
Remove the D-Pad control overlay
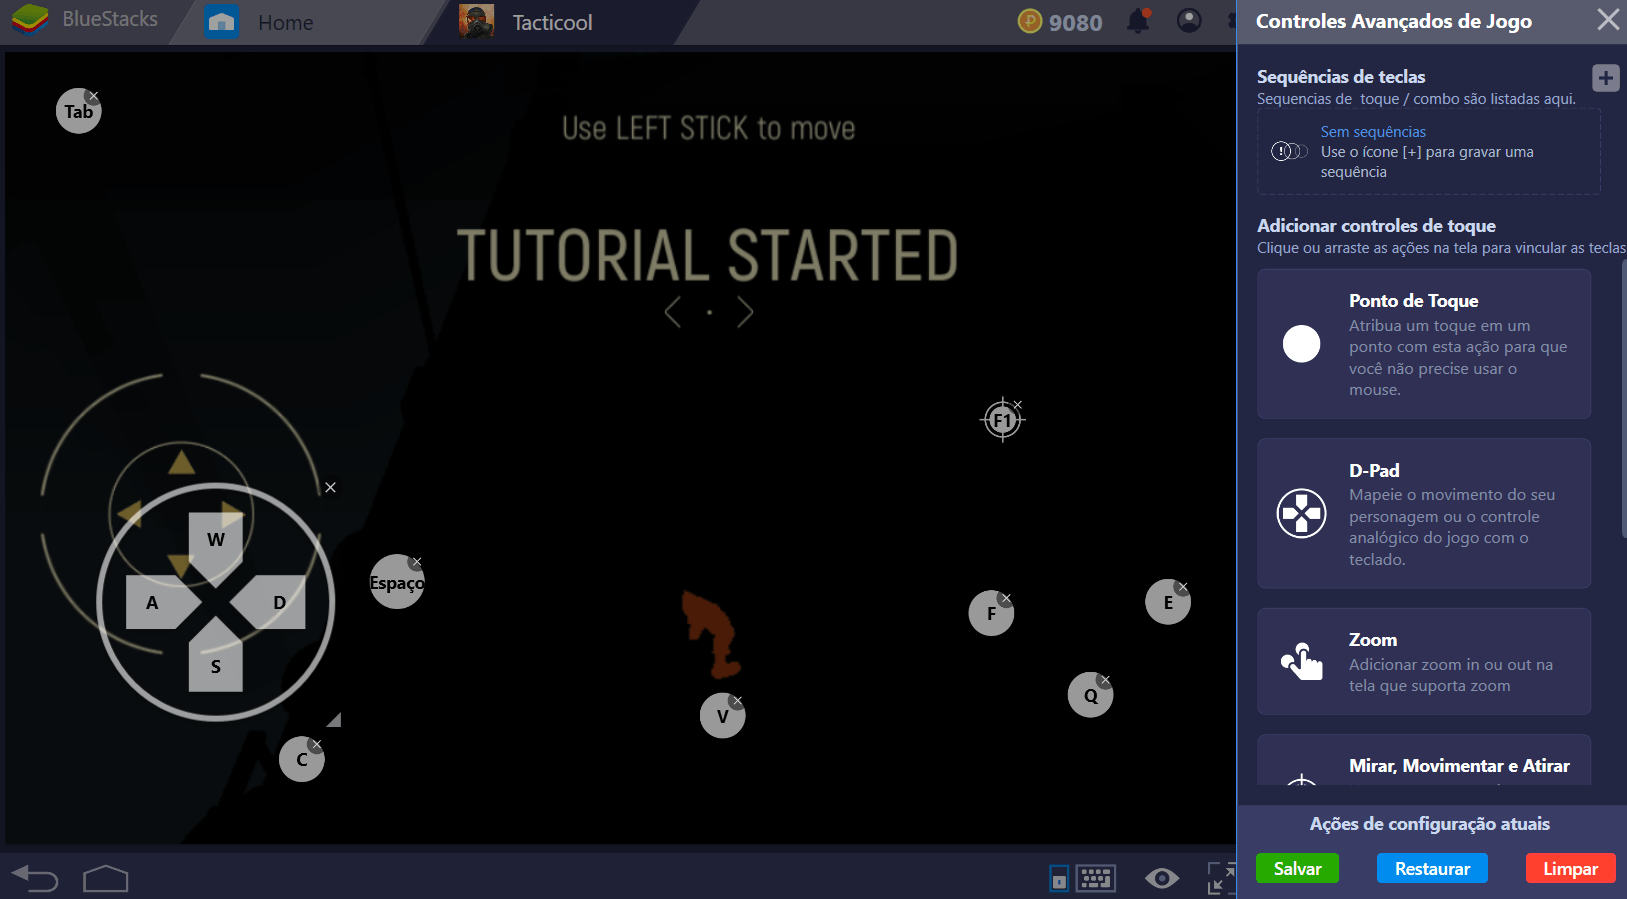click(330, 487)
